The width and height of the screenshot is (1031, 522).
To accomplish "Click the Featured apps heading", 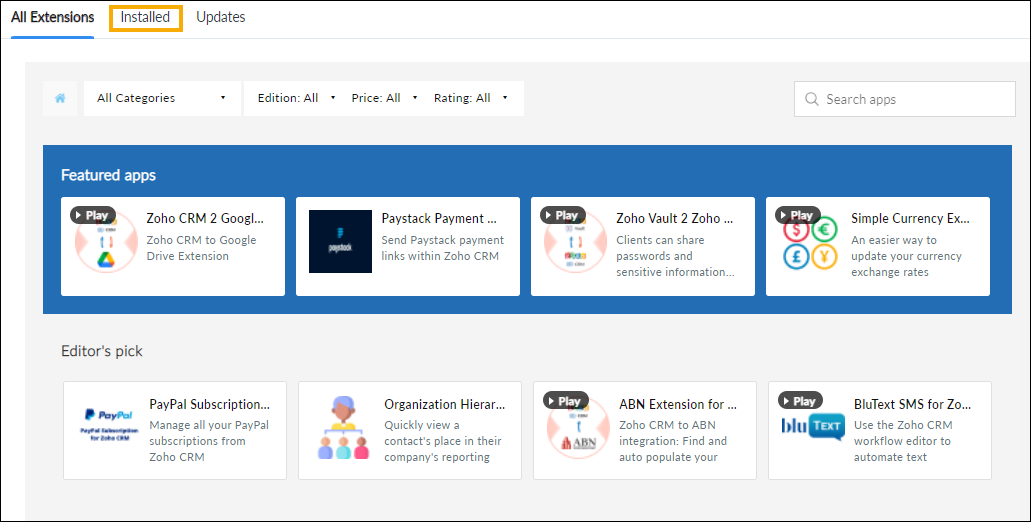I will (108, 176).
